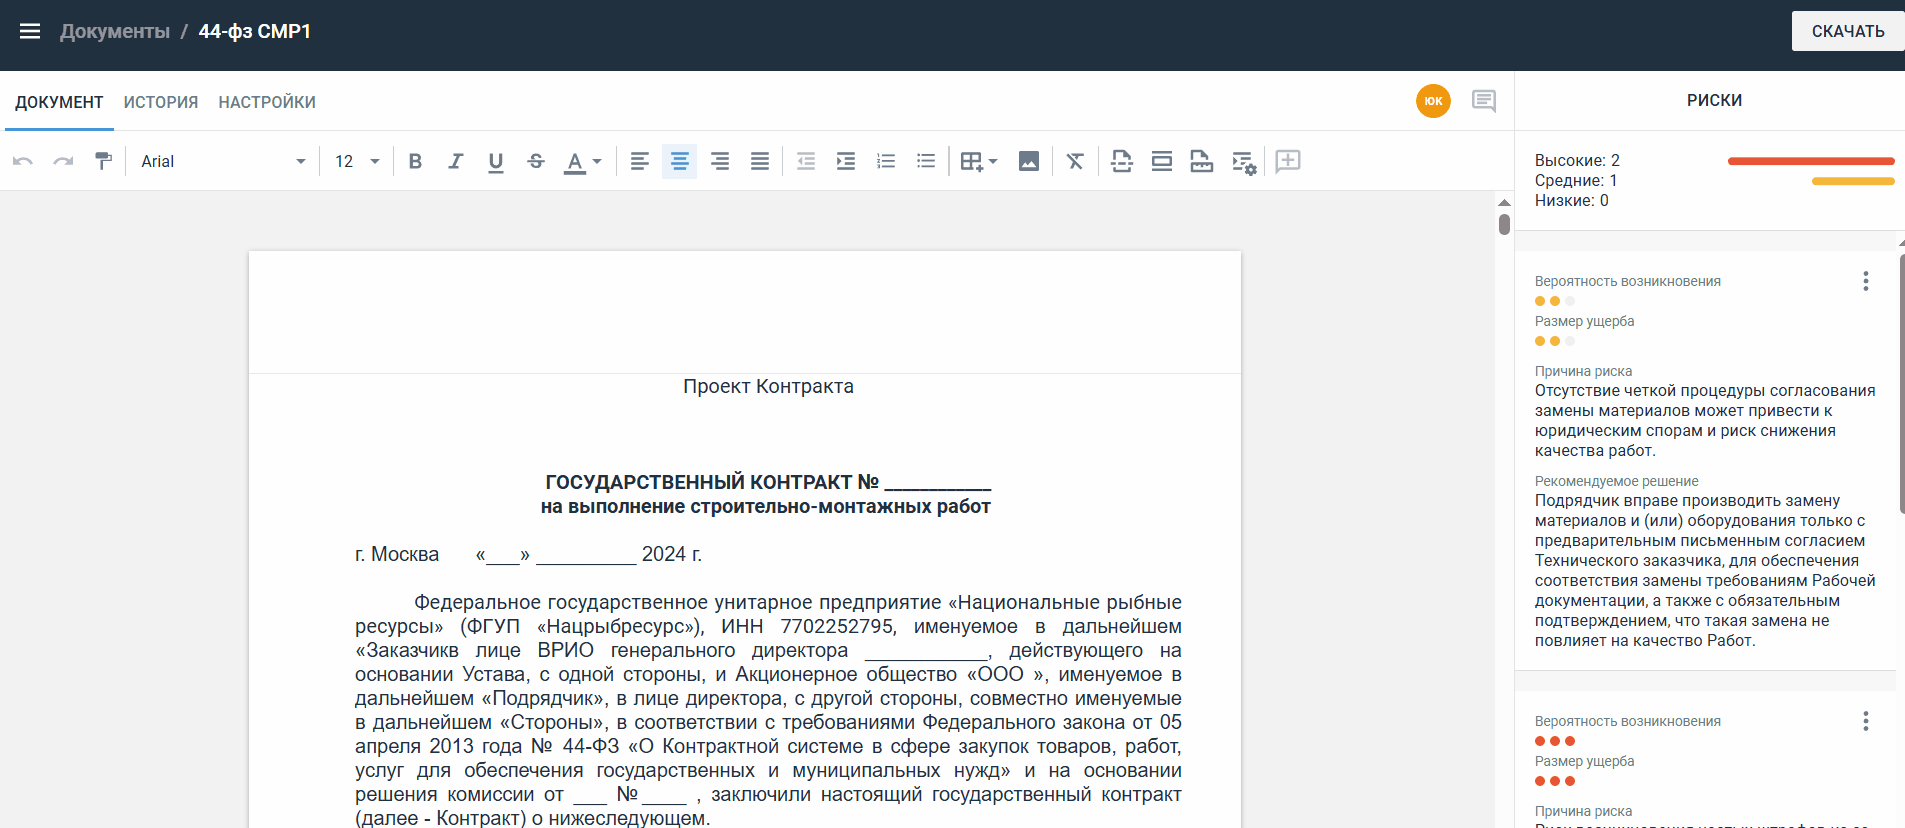Viewport: 1905px width, 828px height.
Task: Clear formatting with the crossed-out Tx icon
Action: tap(1075, 161)
